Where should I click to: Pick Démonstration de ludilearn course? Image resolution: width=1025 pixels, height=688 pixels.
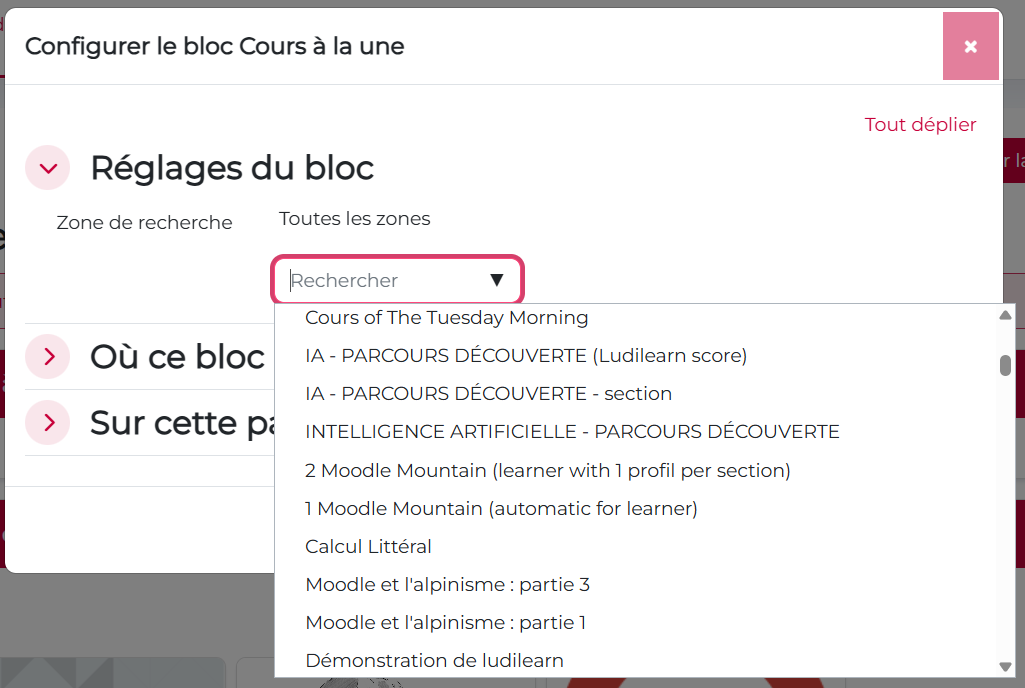[x=434, y=660]
